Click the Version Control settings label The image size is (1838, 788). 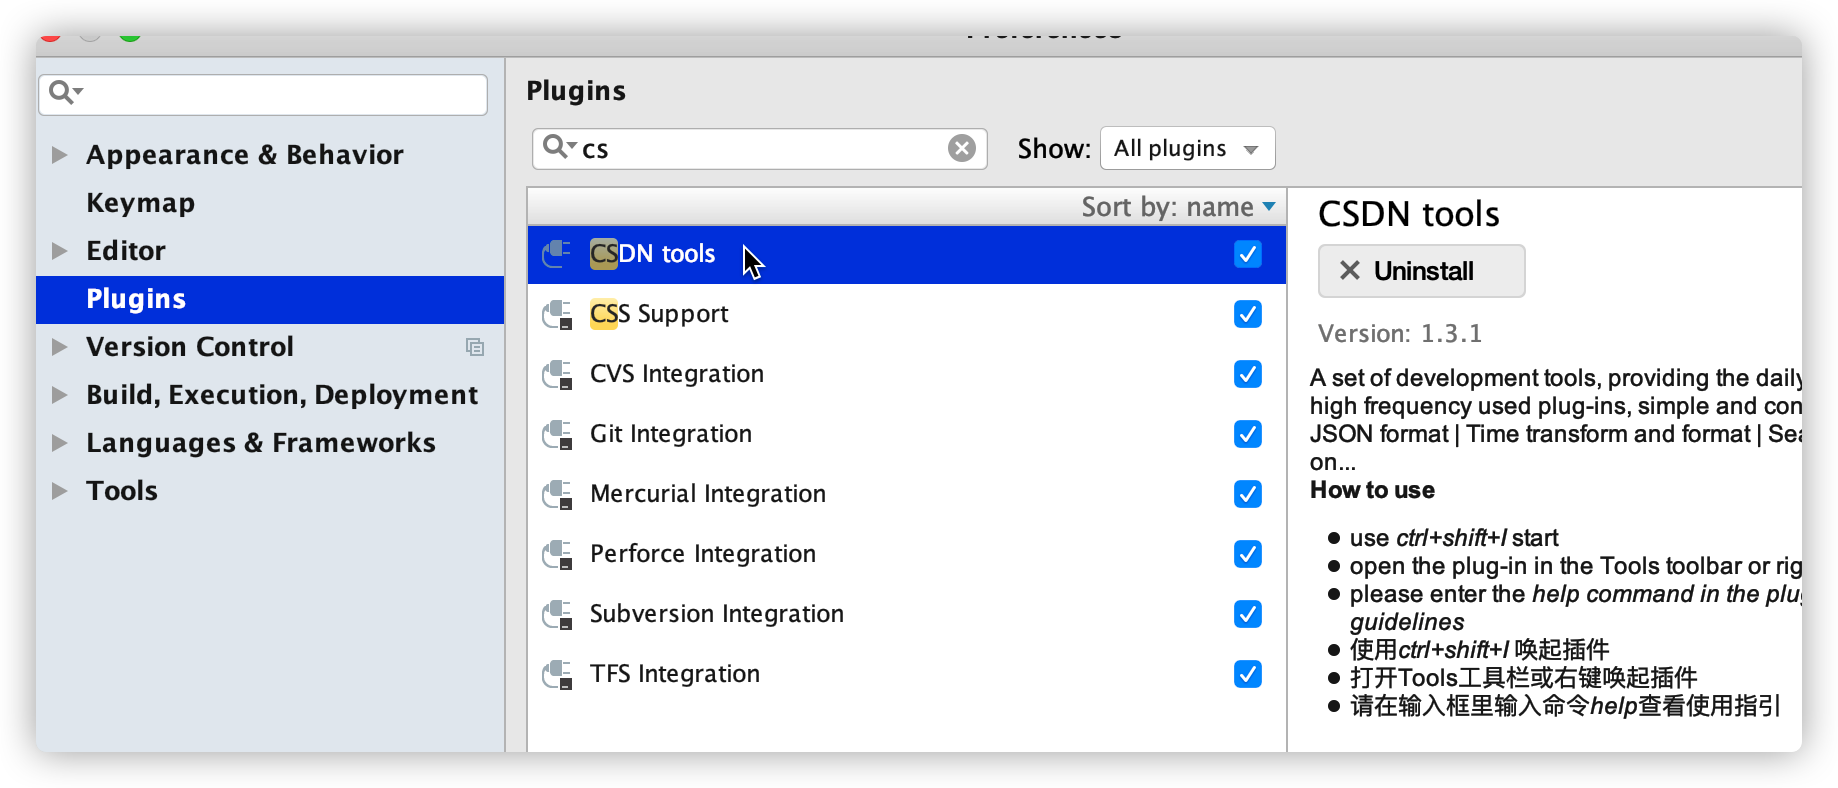(x=190, y=347)
